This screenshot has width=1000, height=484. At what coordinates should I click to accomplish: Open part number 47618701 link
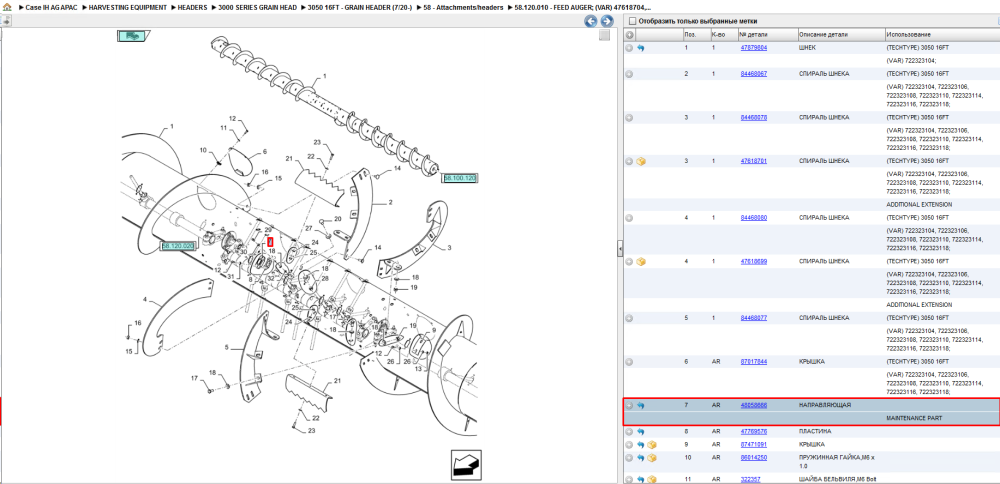(754, 161)
